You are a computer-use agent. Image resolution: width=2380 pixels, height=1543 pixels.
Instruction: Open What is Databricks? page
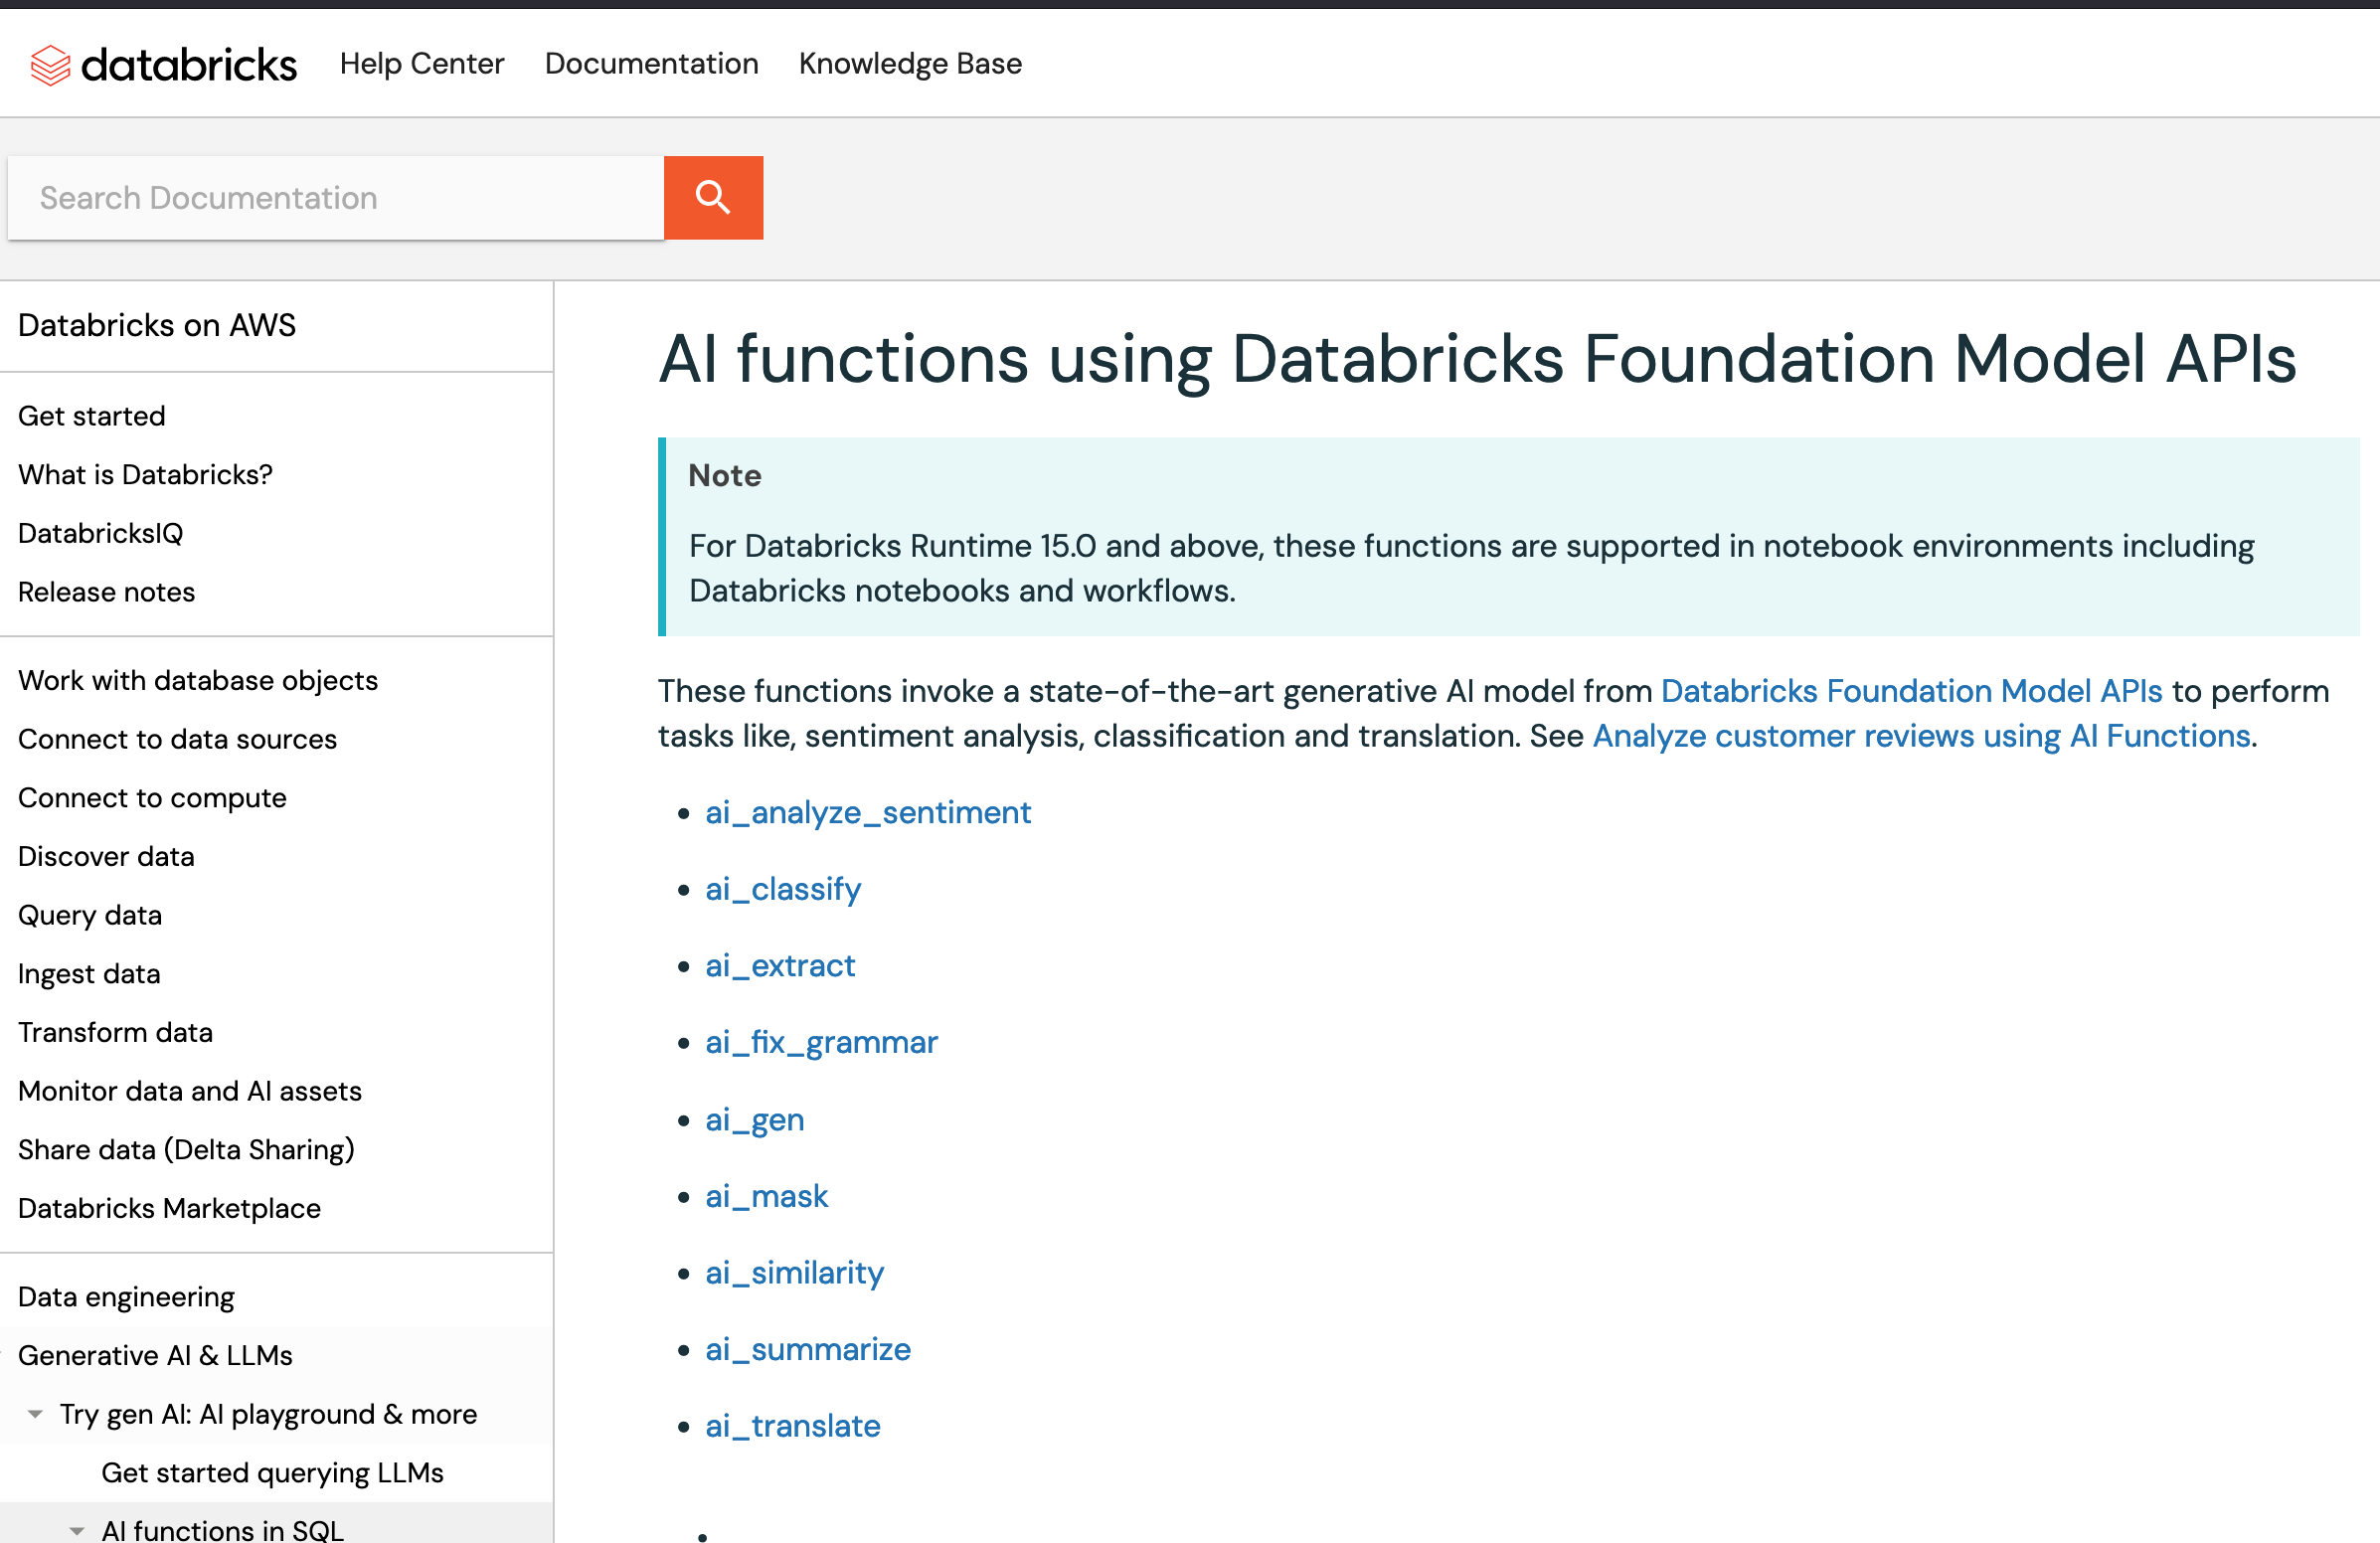[x=145, y=474]
